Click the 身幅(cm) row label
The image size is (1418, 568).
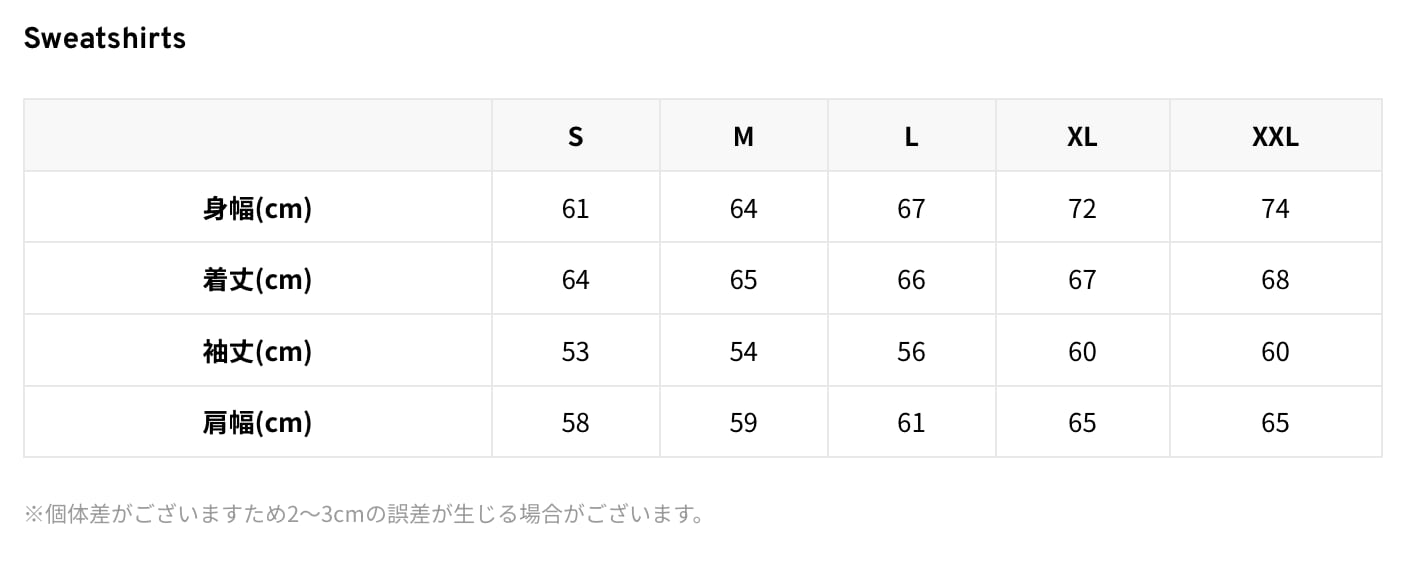click(257, 209)
